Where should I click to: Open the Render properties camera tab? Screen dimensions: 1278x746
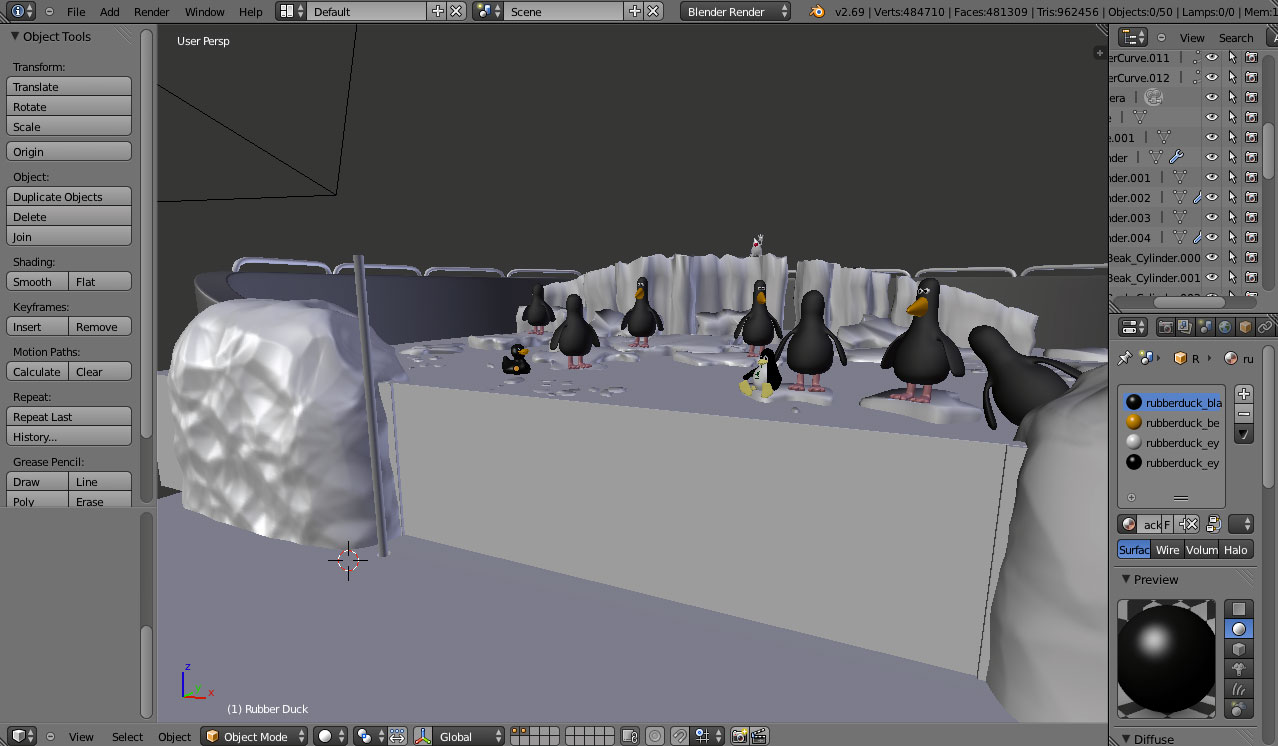click(x=1165, y=327)
